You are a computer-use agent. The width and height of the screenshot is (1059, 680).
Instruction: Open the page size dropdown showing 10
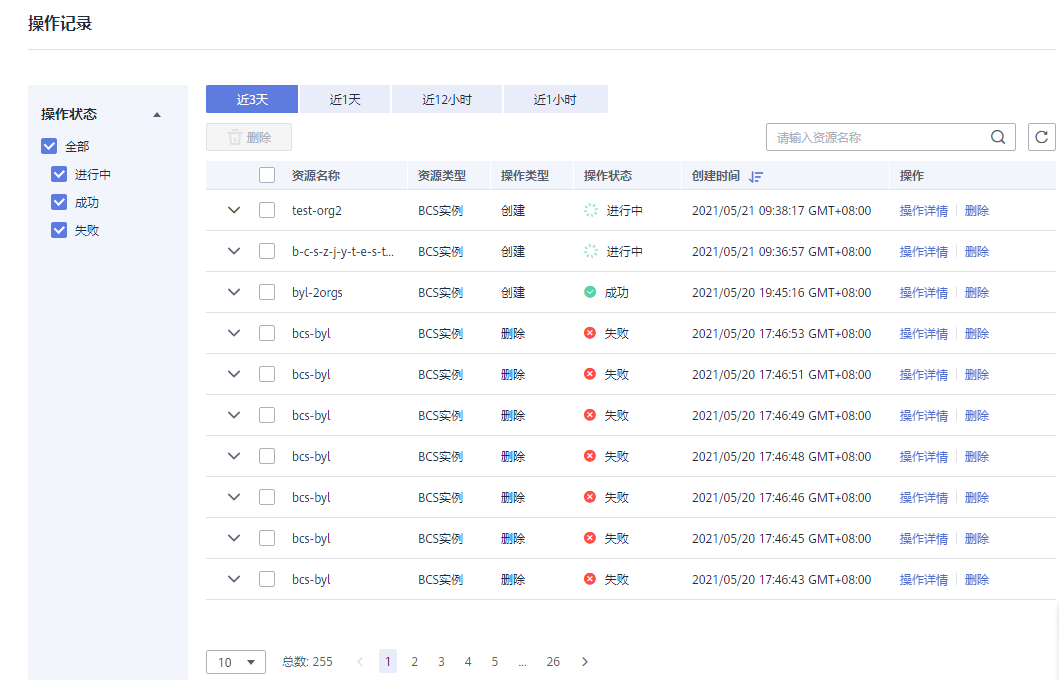click(236, 662)
